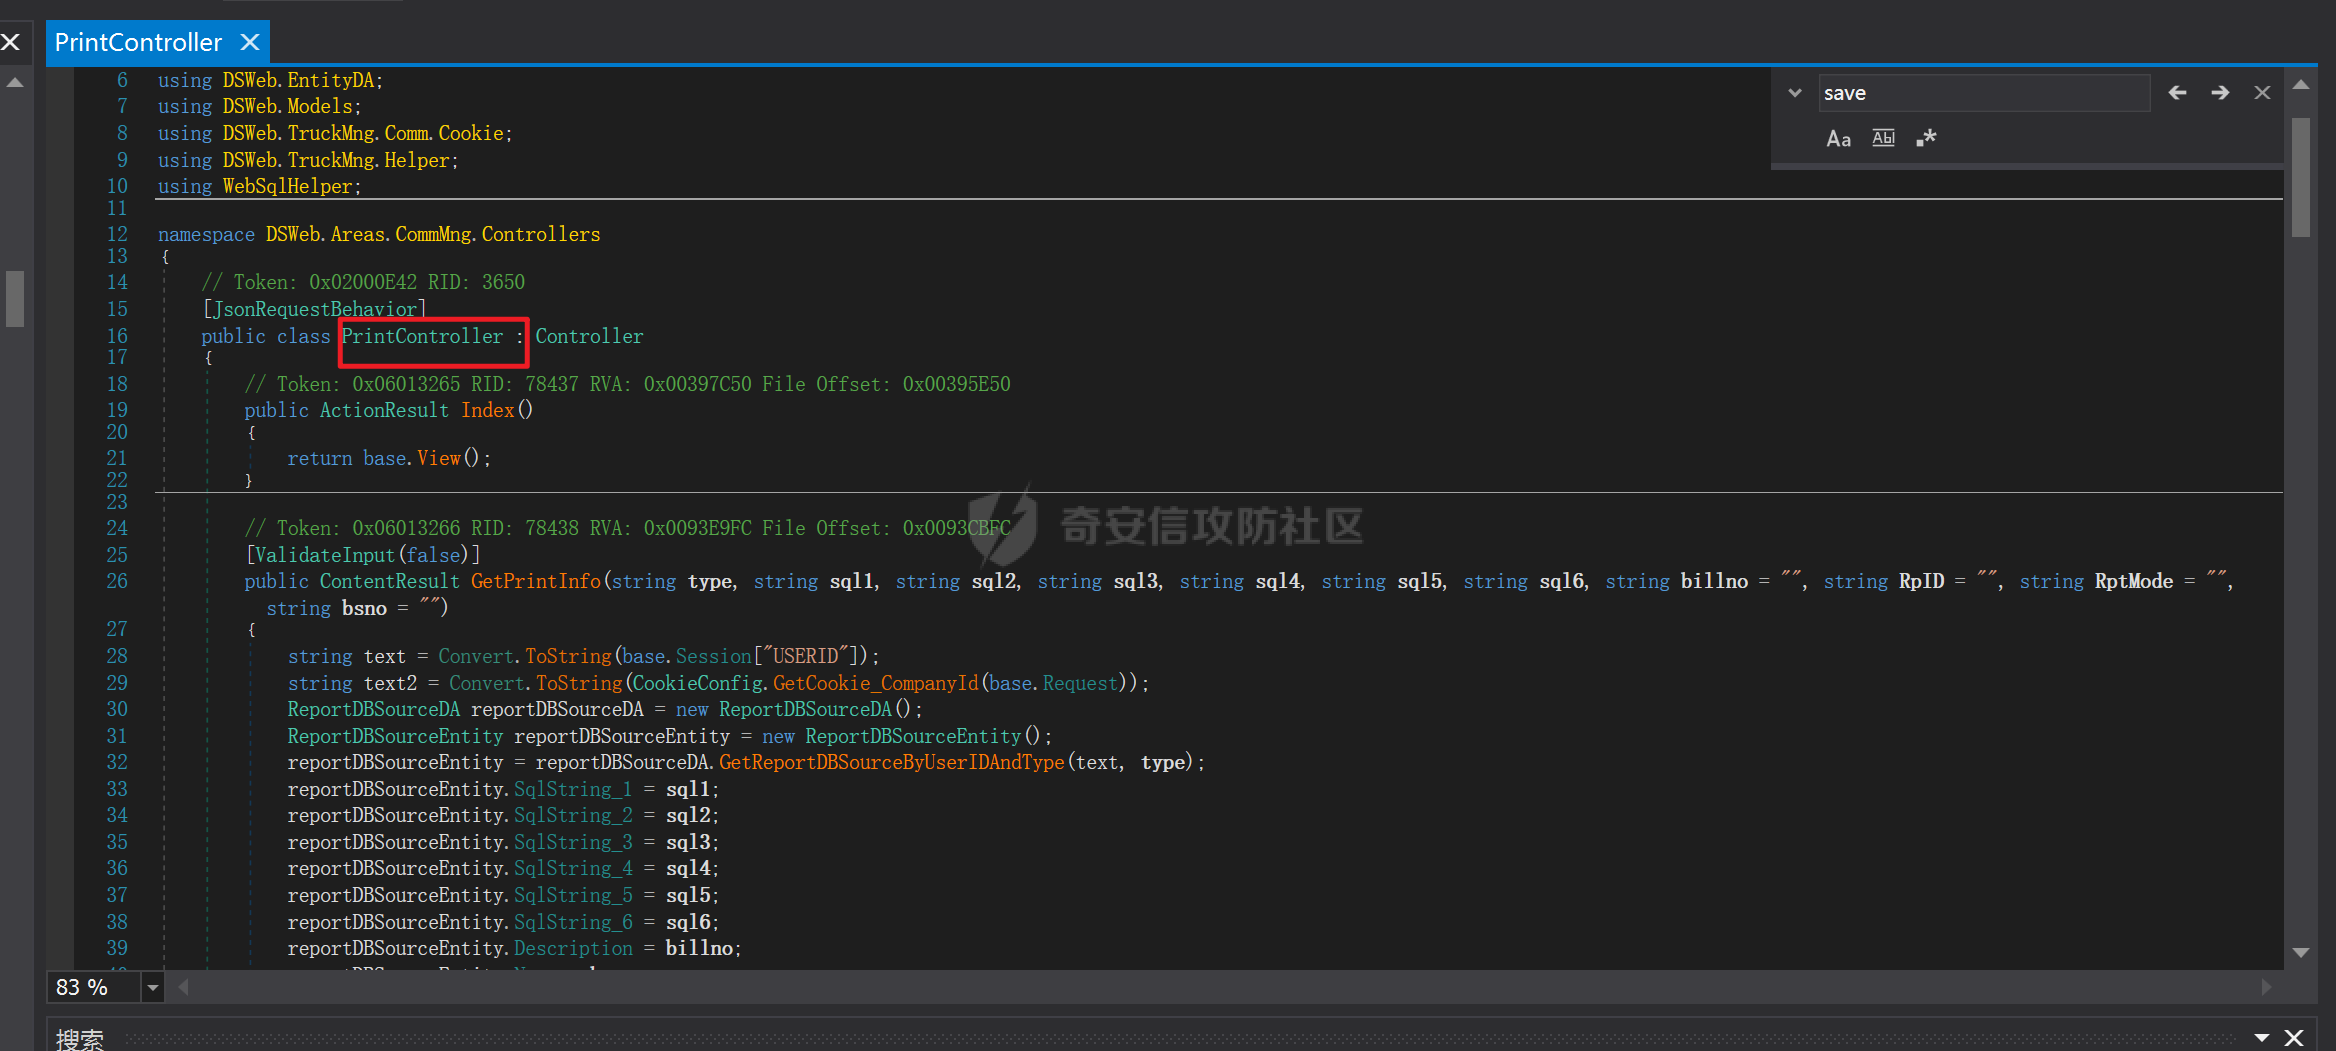
Task: Click GetCookie_CompanyId method call
Action: (875, 684)
